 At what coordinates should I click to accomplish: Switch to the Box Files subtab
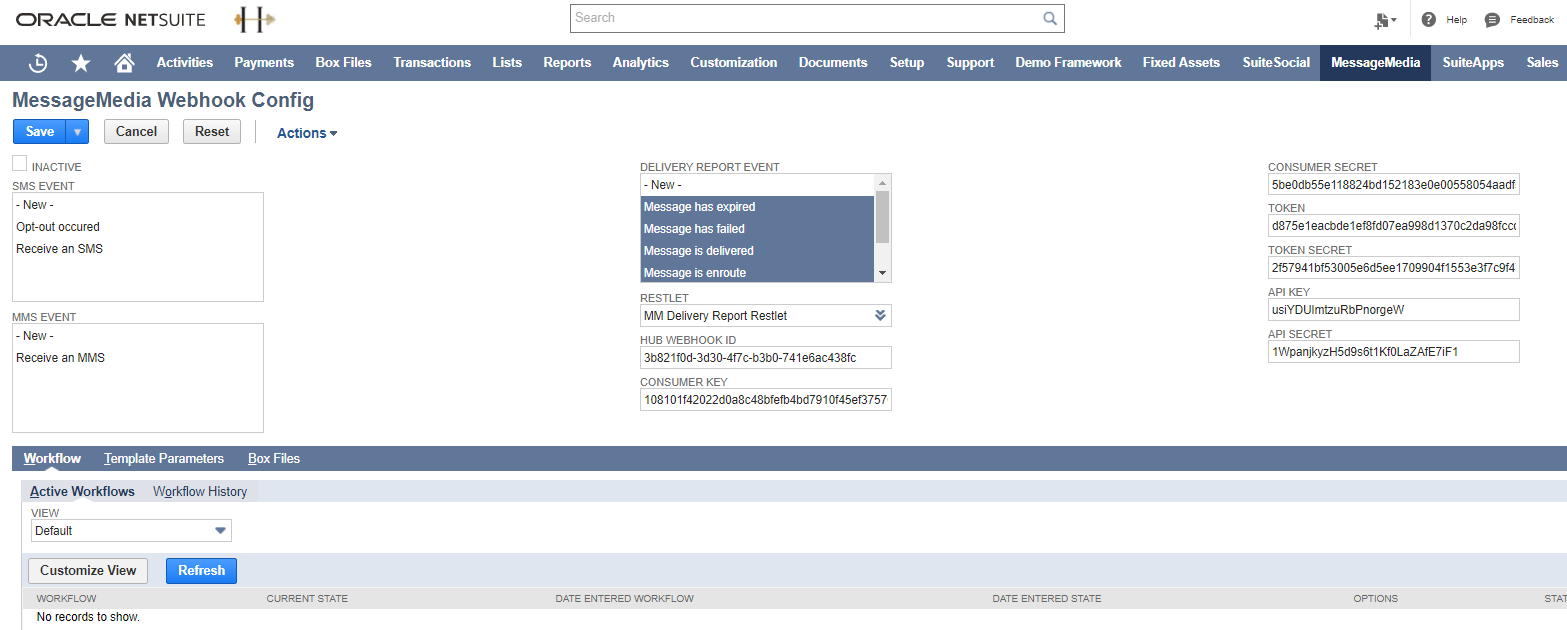point(274,459)
